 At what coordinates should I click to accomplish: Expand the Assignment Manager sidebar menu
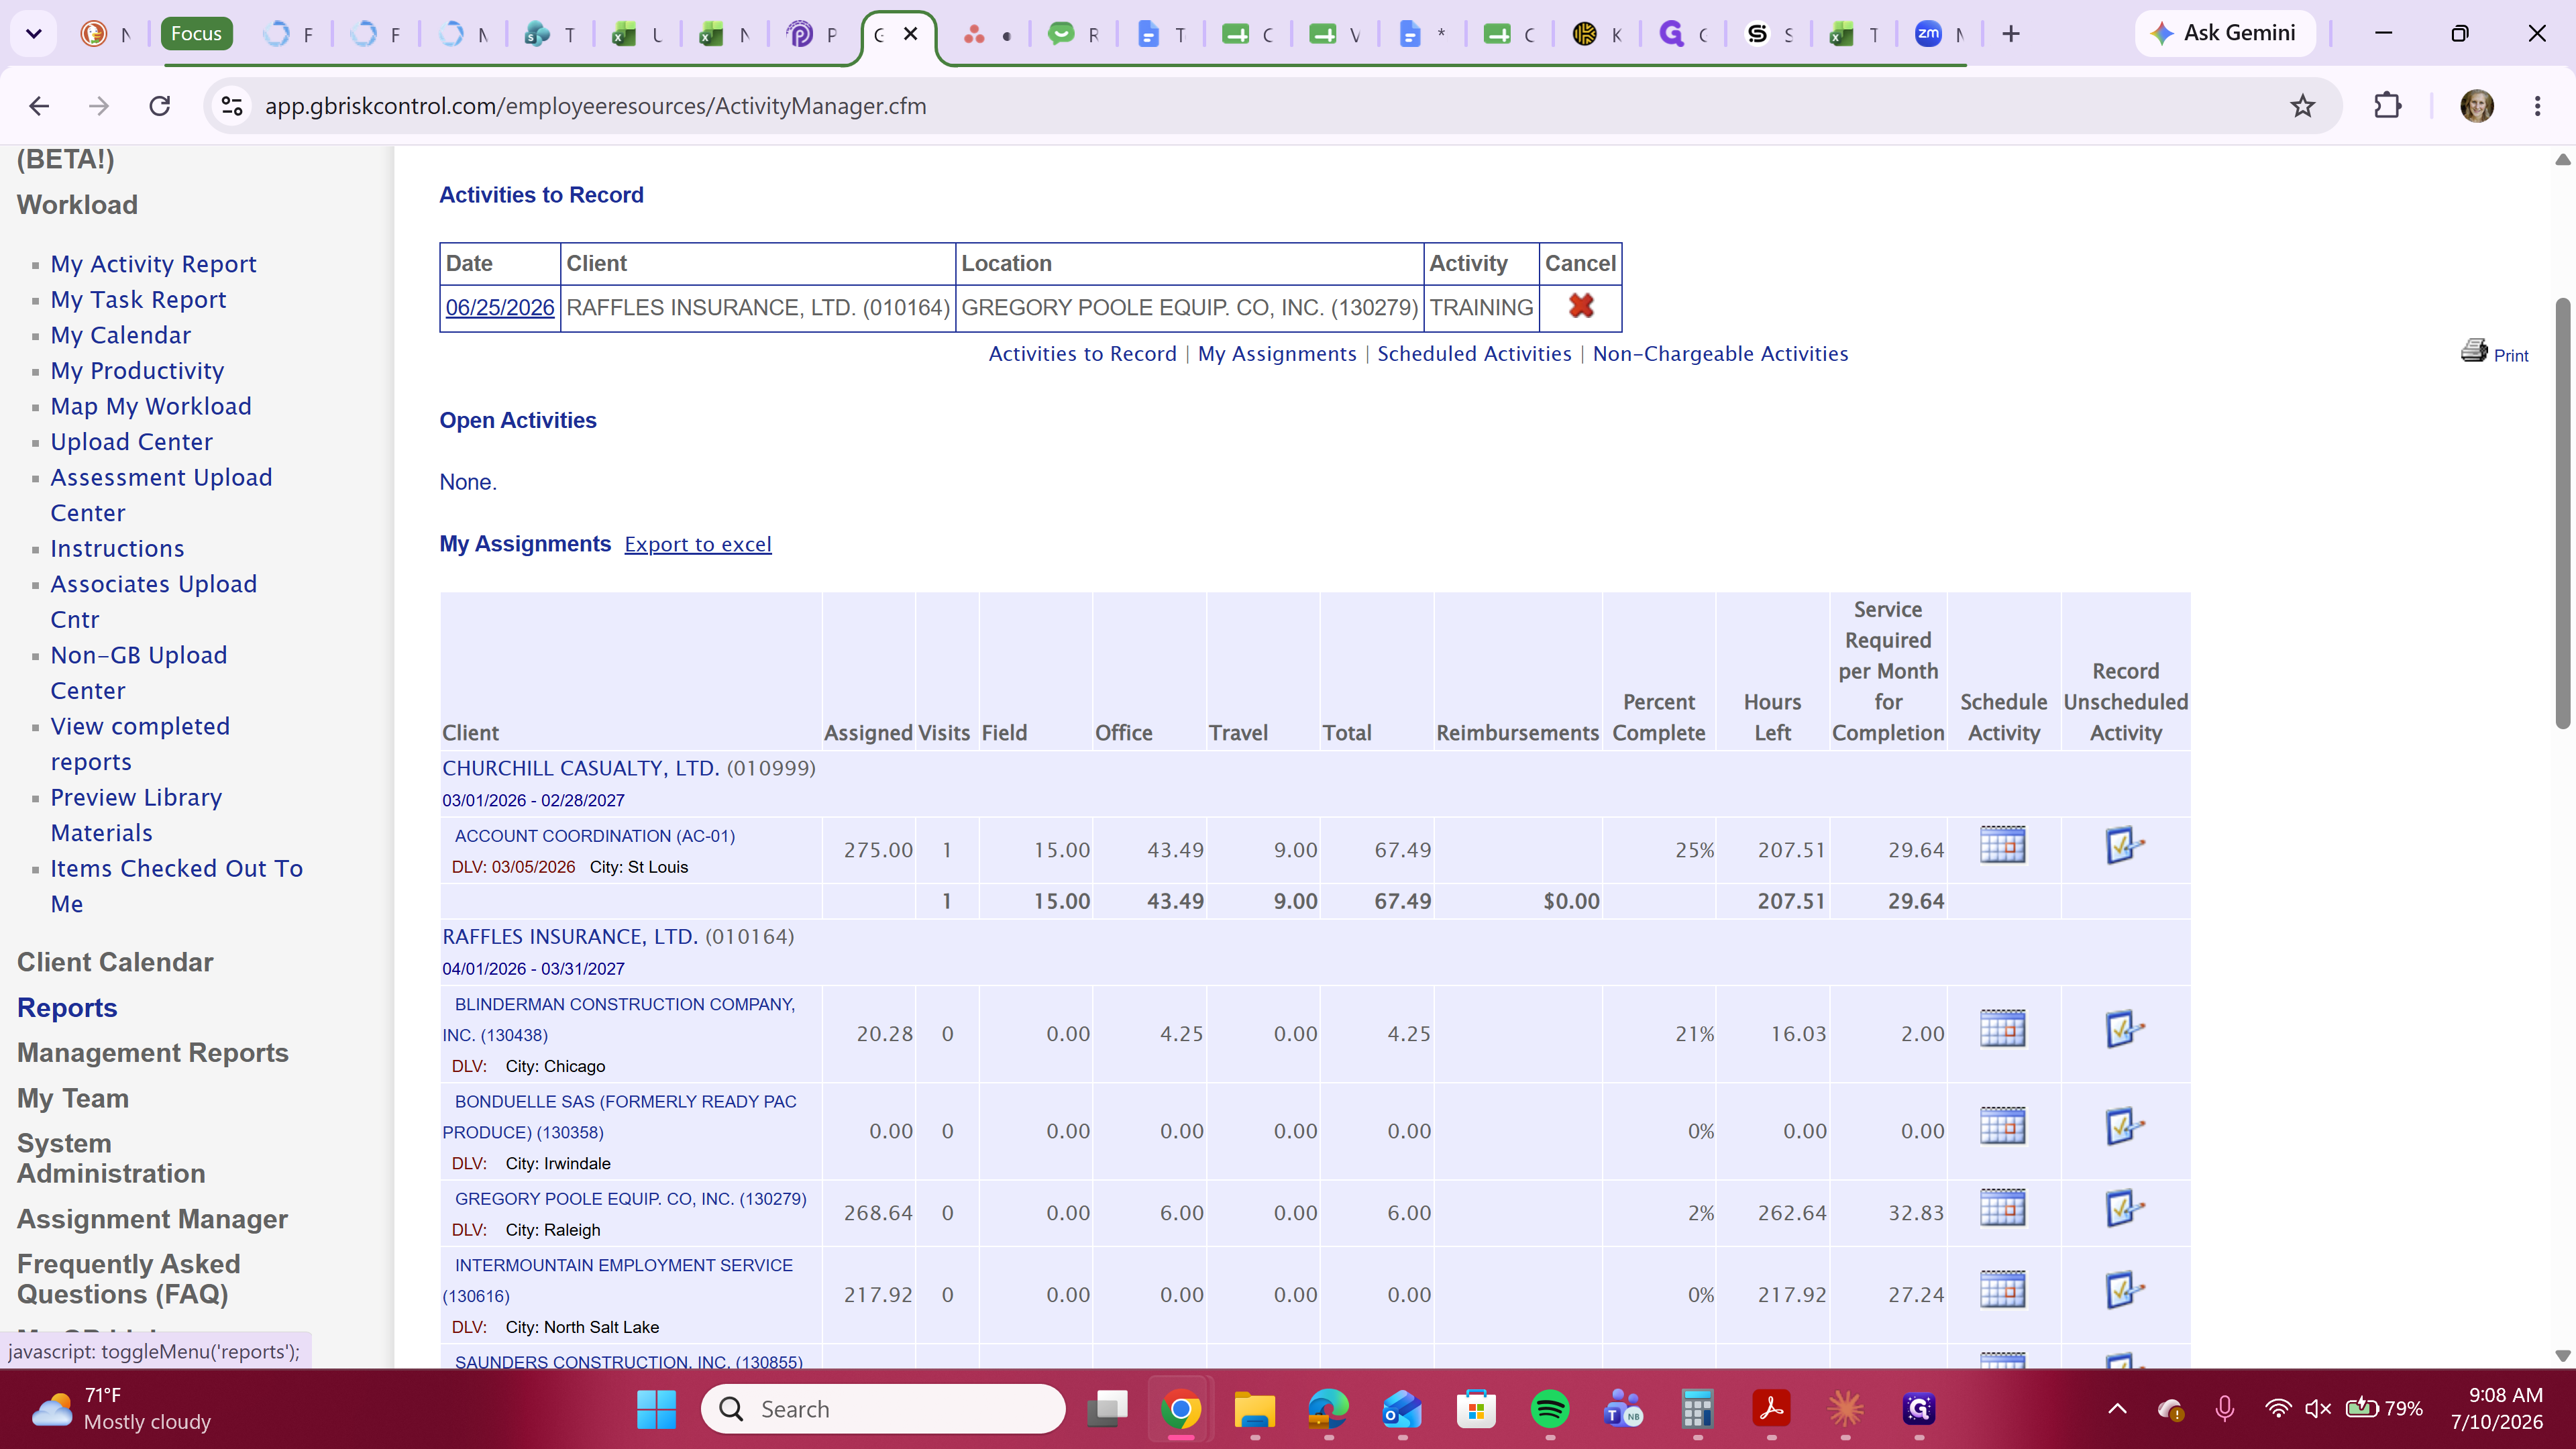tap(152, 1219)
